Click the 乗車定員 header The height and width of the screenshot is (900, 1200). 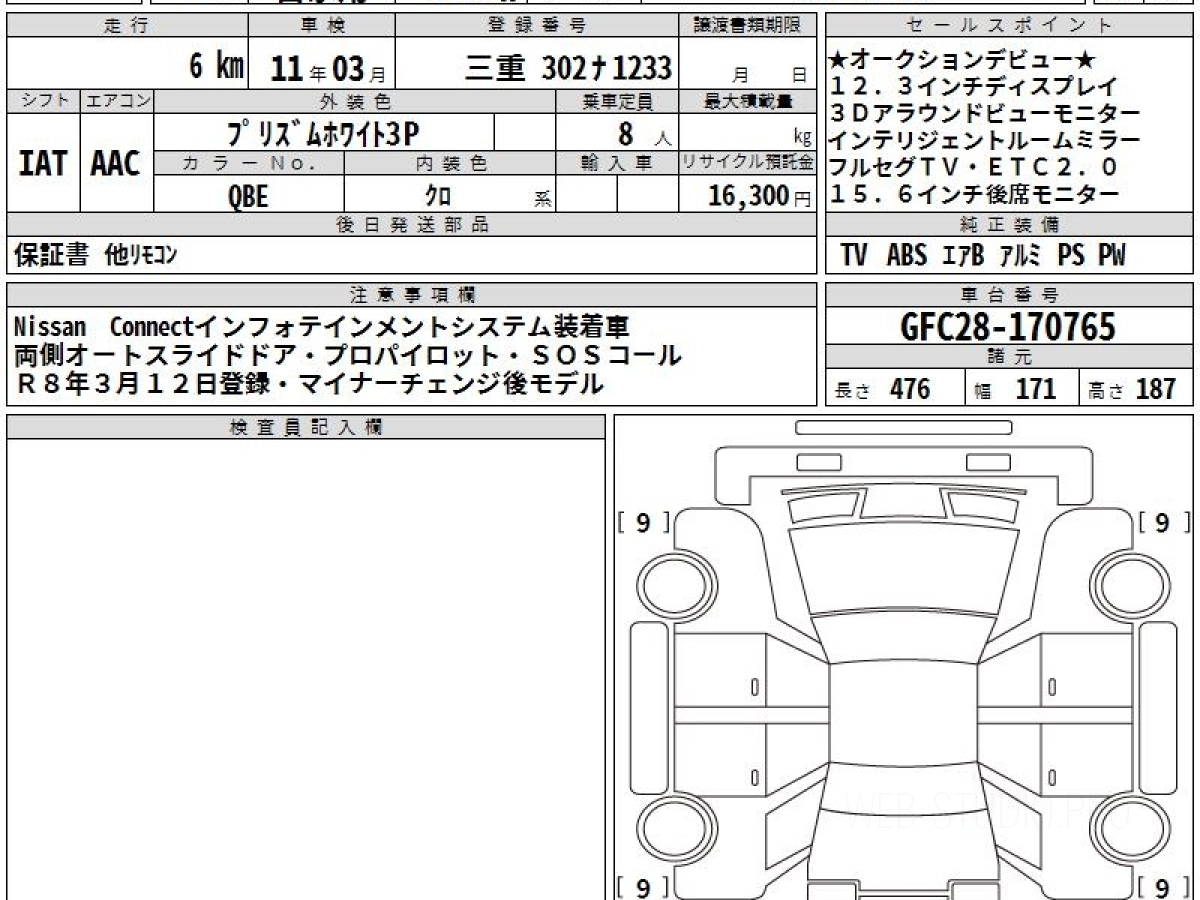click(x=617, y=101)
